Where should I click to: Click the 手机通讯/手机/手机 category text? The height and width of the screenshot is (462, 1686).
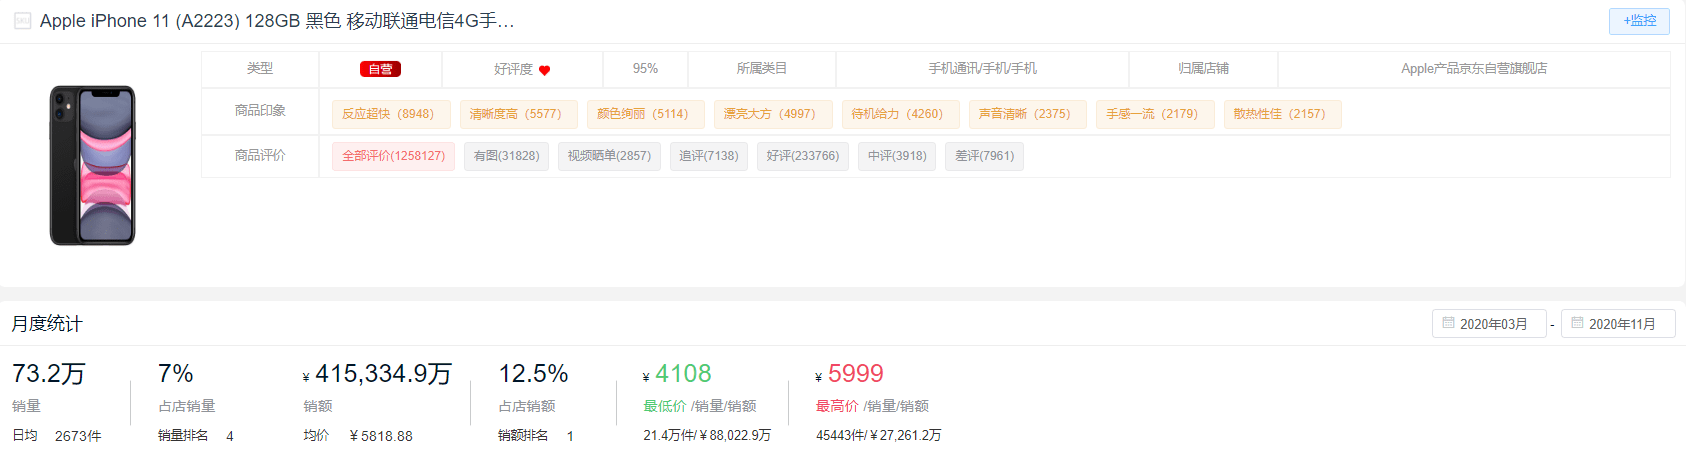[982, 69]
